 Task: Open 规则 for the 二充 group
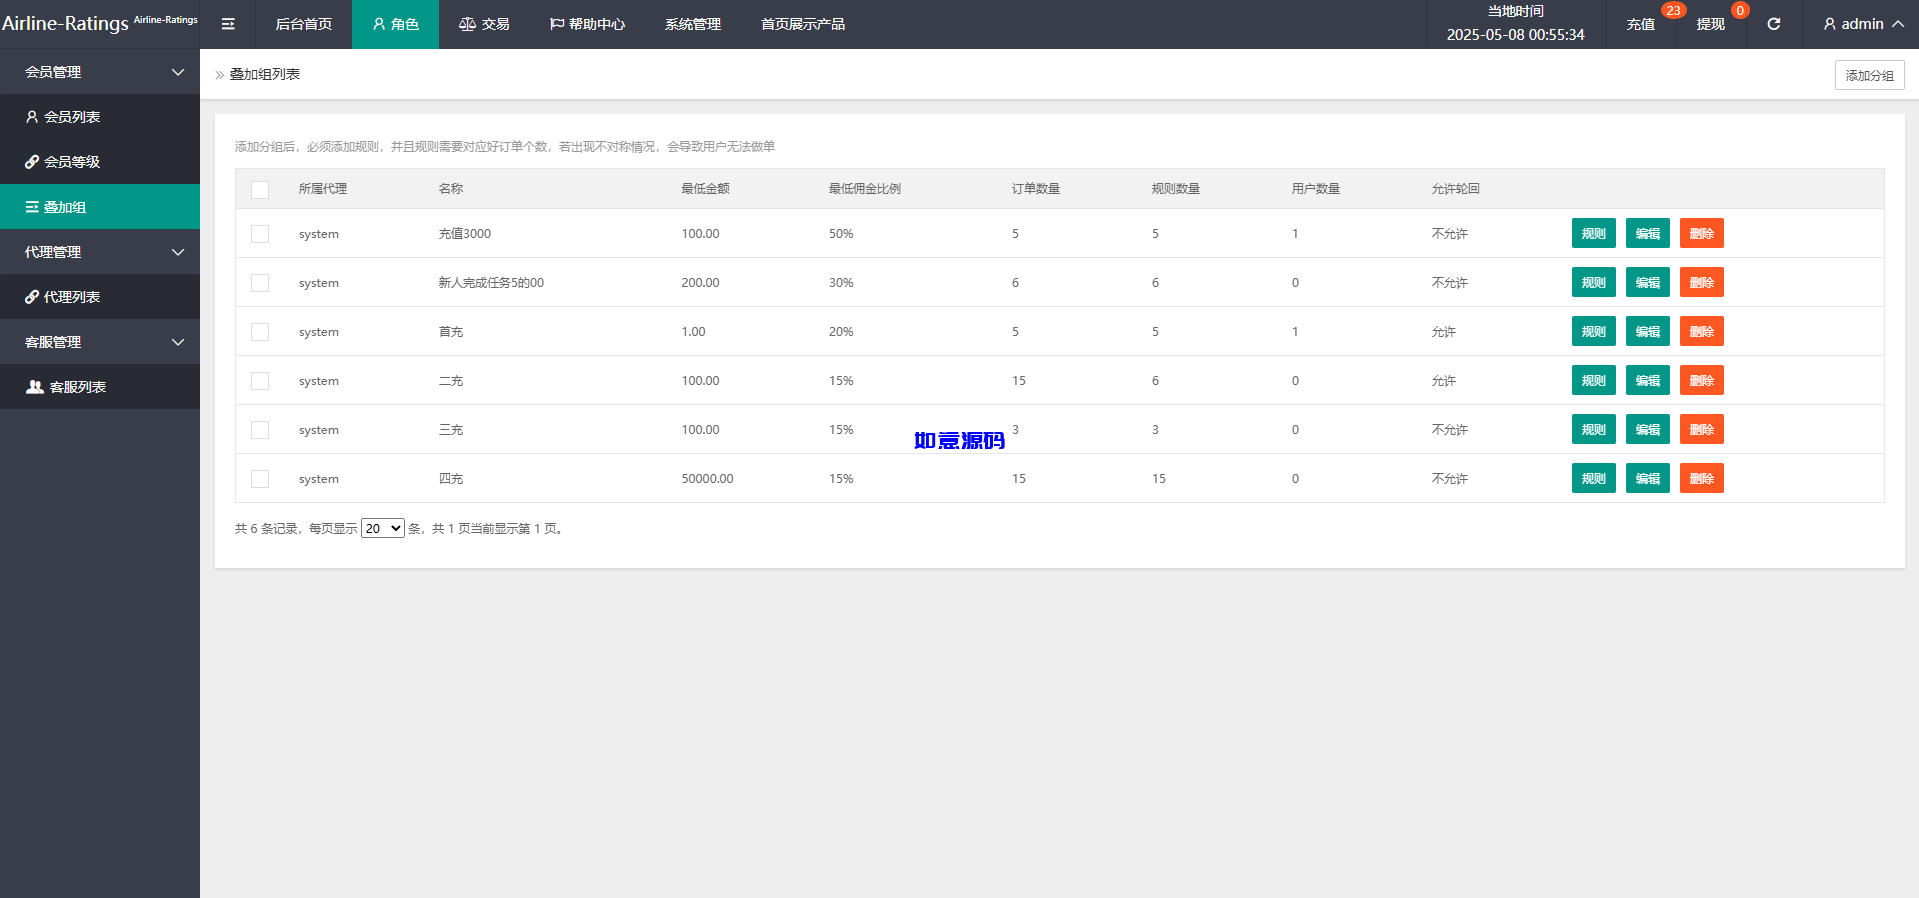1594,380
